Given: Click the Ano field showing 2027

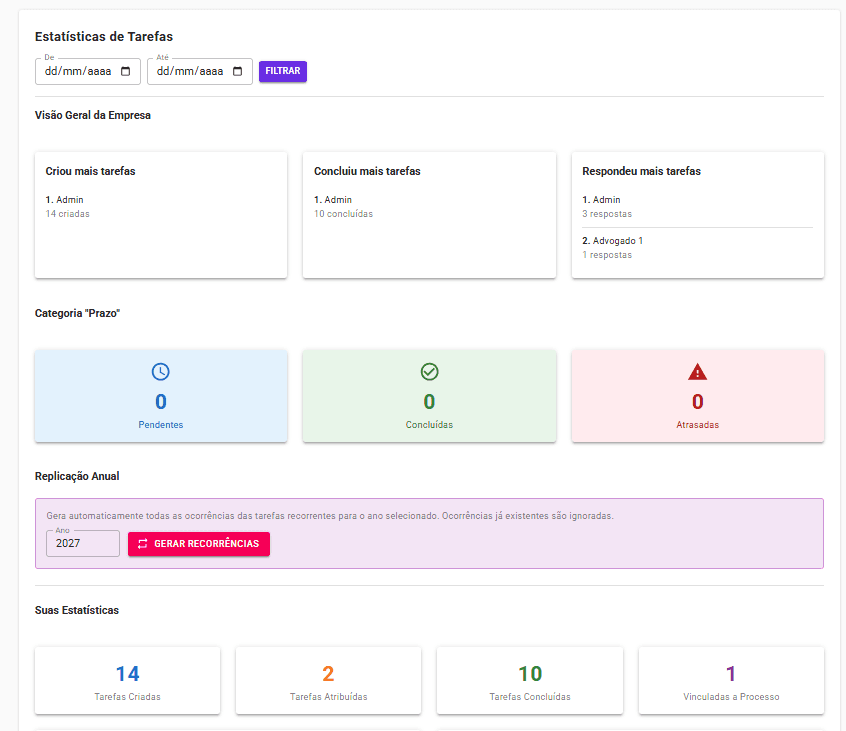Looking at the screenshot, I should 82,543.
